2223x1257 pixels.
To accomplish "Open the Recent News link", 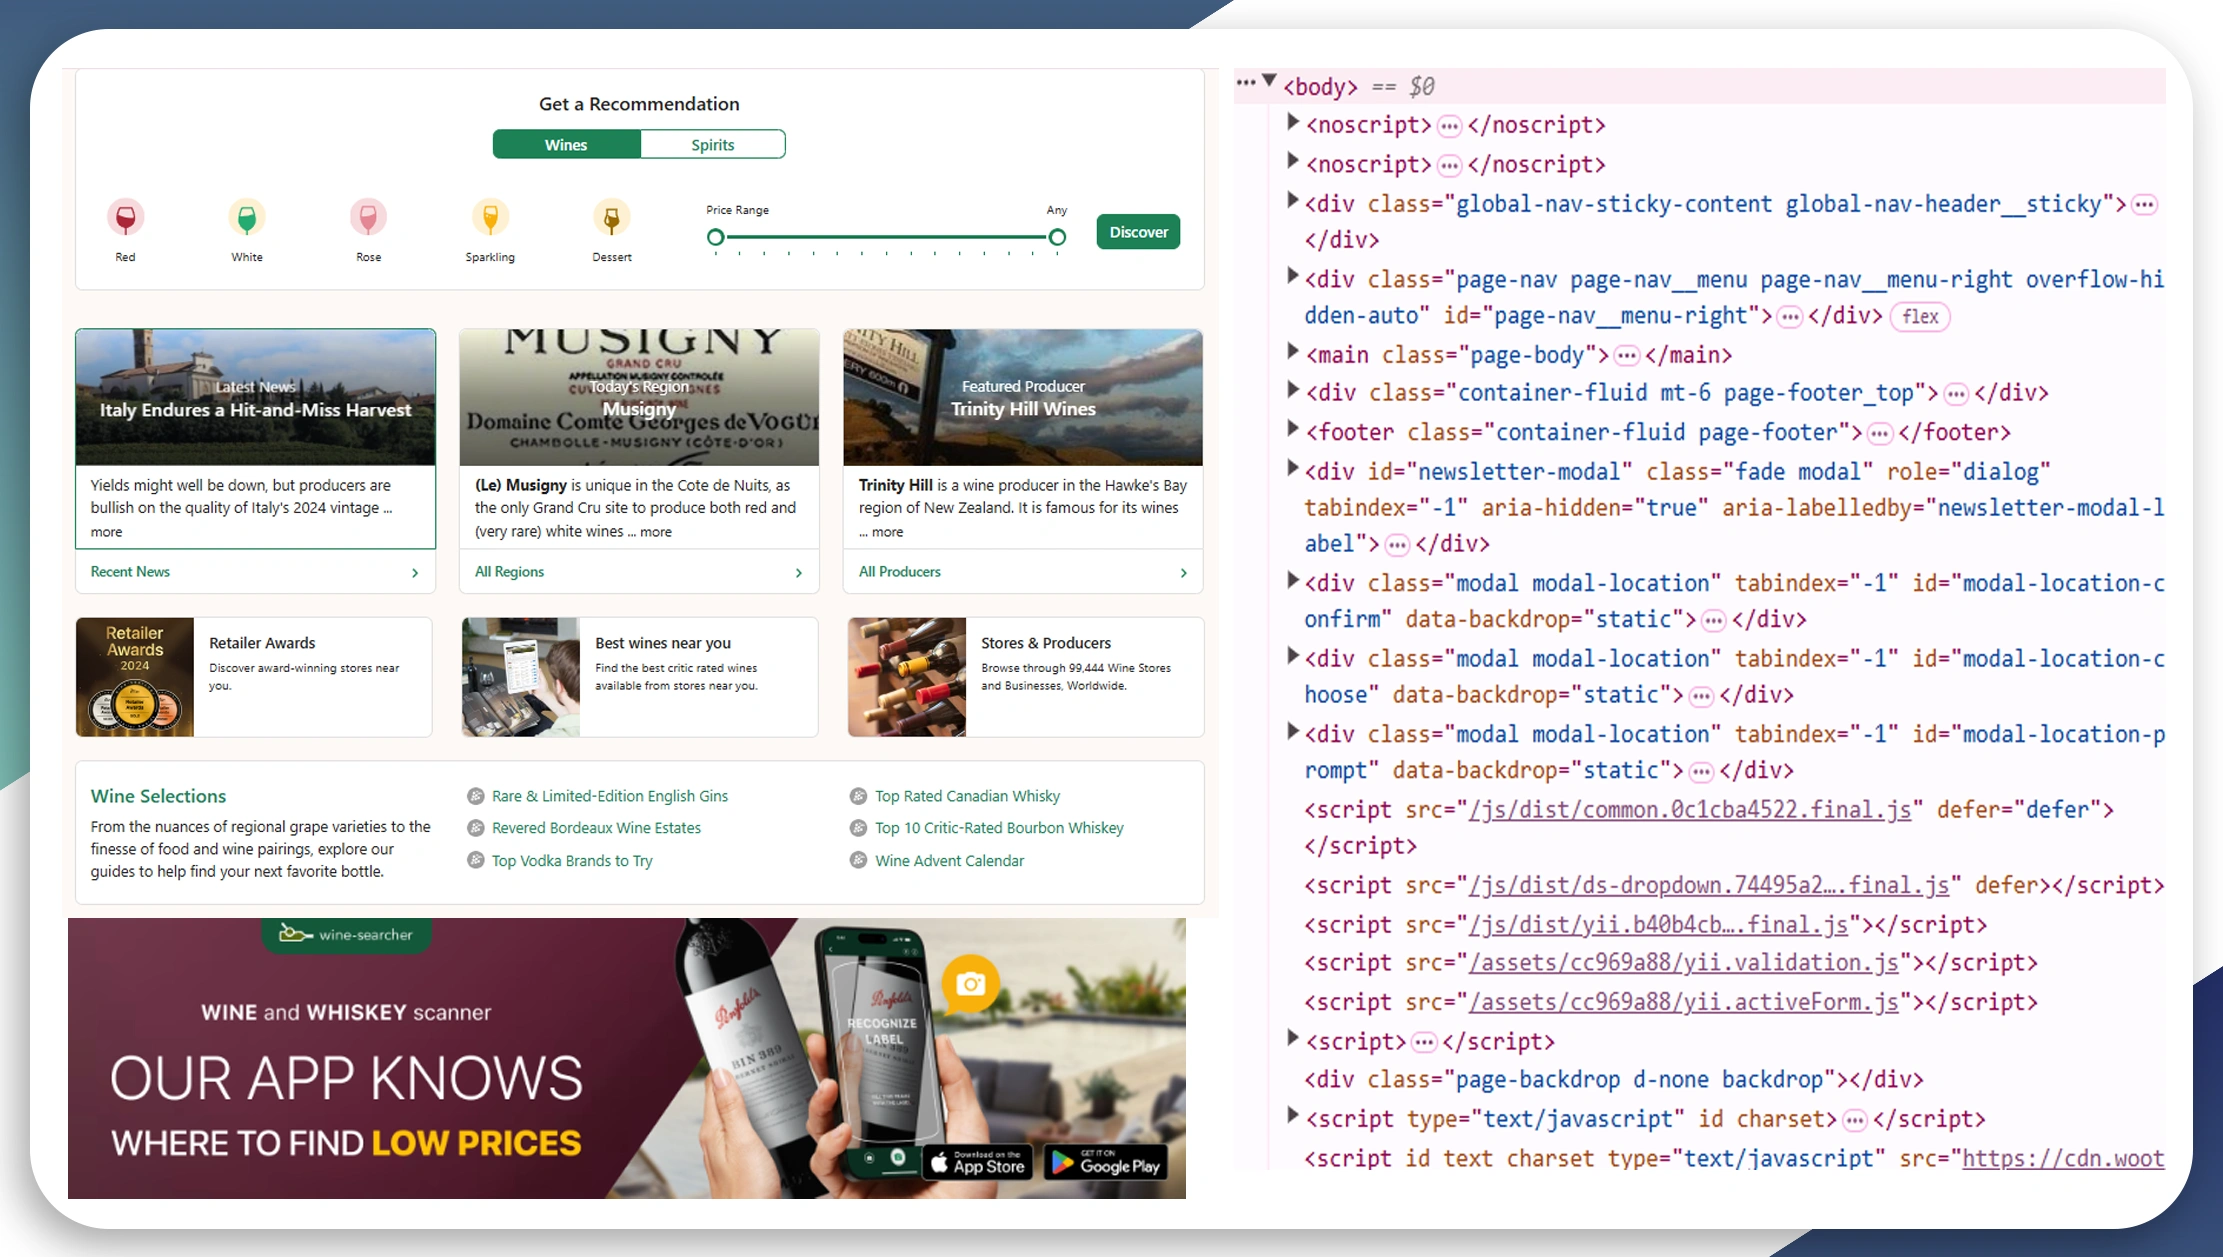I will [130, 572].
